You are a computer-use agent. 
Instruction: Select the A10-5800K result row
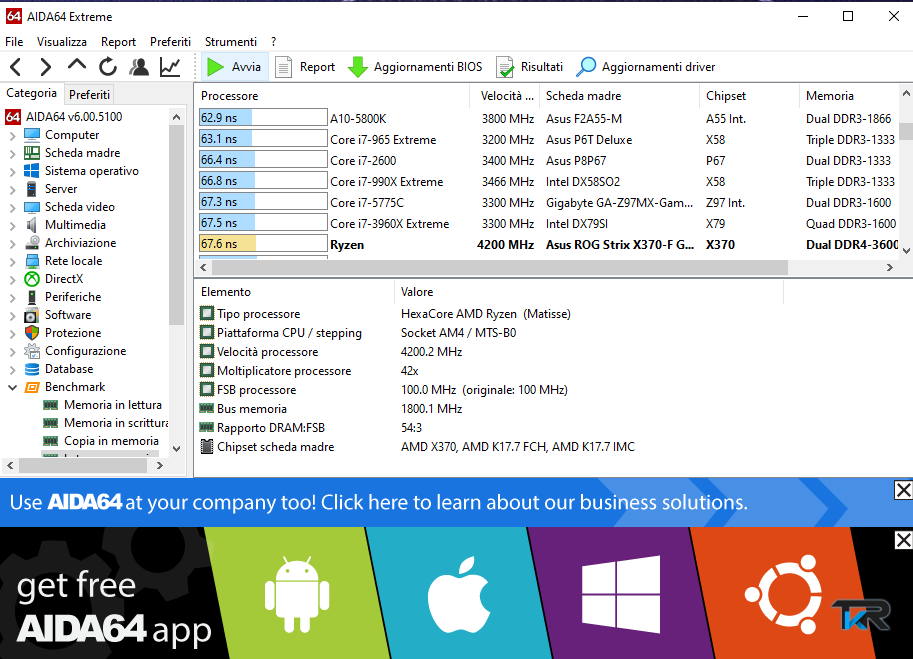(x=548, y=119)
